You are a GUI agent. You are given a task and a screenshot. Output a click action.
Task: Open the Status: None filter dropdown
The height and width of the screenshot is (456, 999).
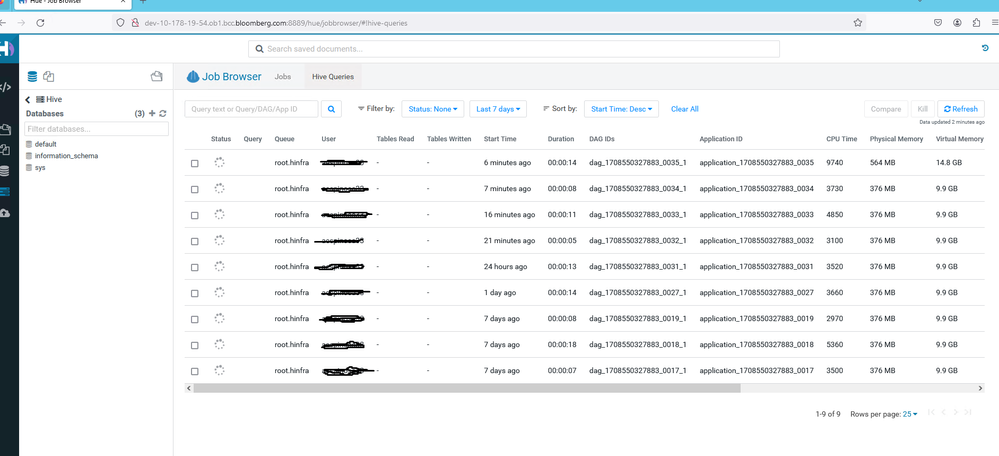pos(433,109)
